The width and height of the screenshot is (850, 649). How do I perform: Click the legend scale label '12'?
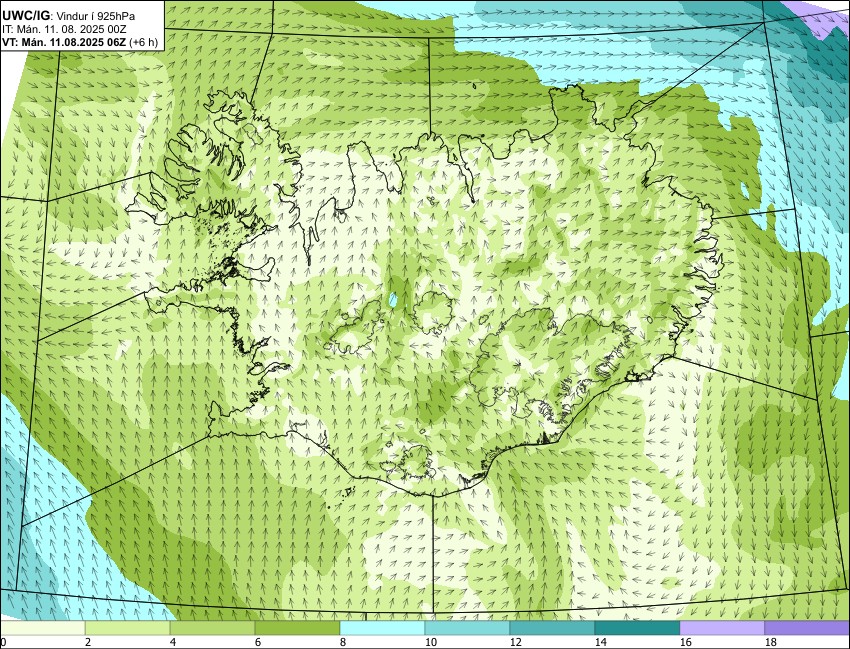(x=516, y=642)
